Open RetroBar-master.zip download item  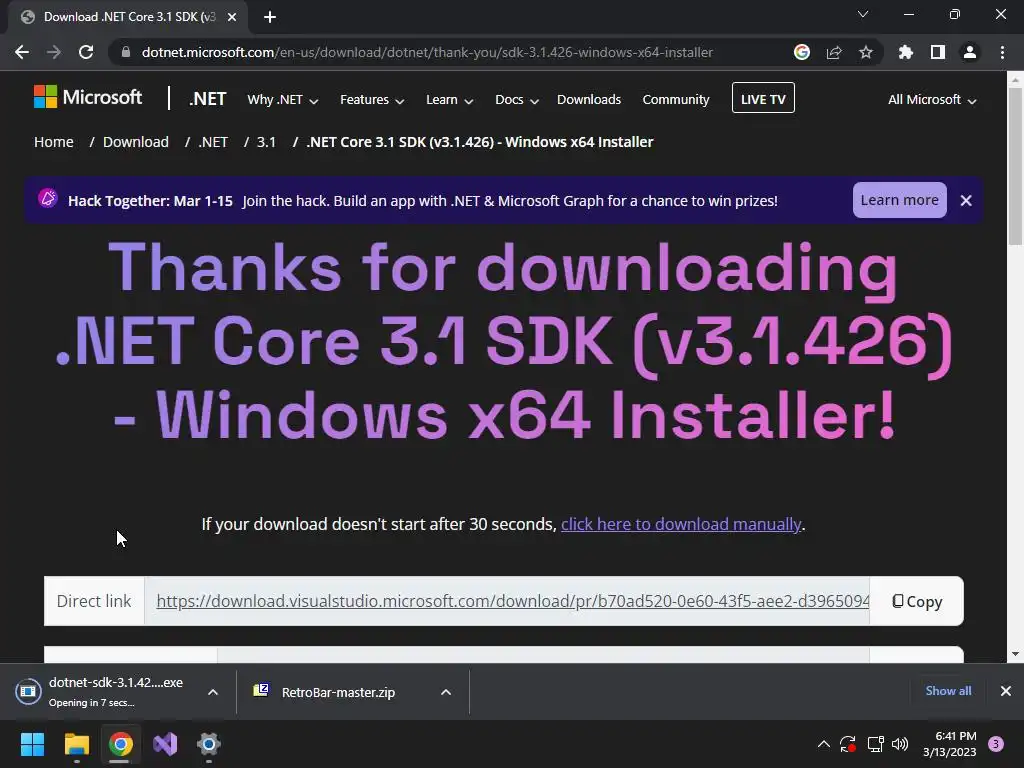coord(325,692)
